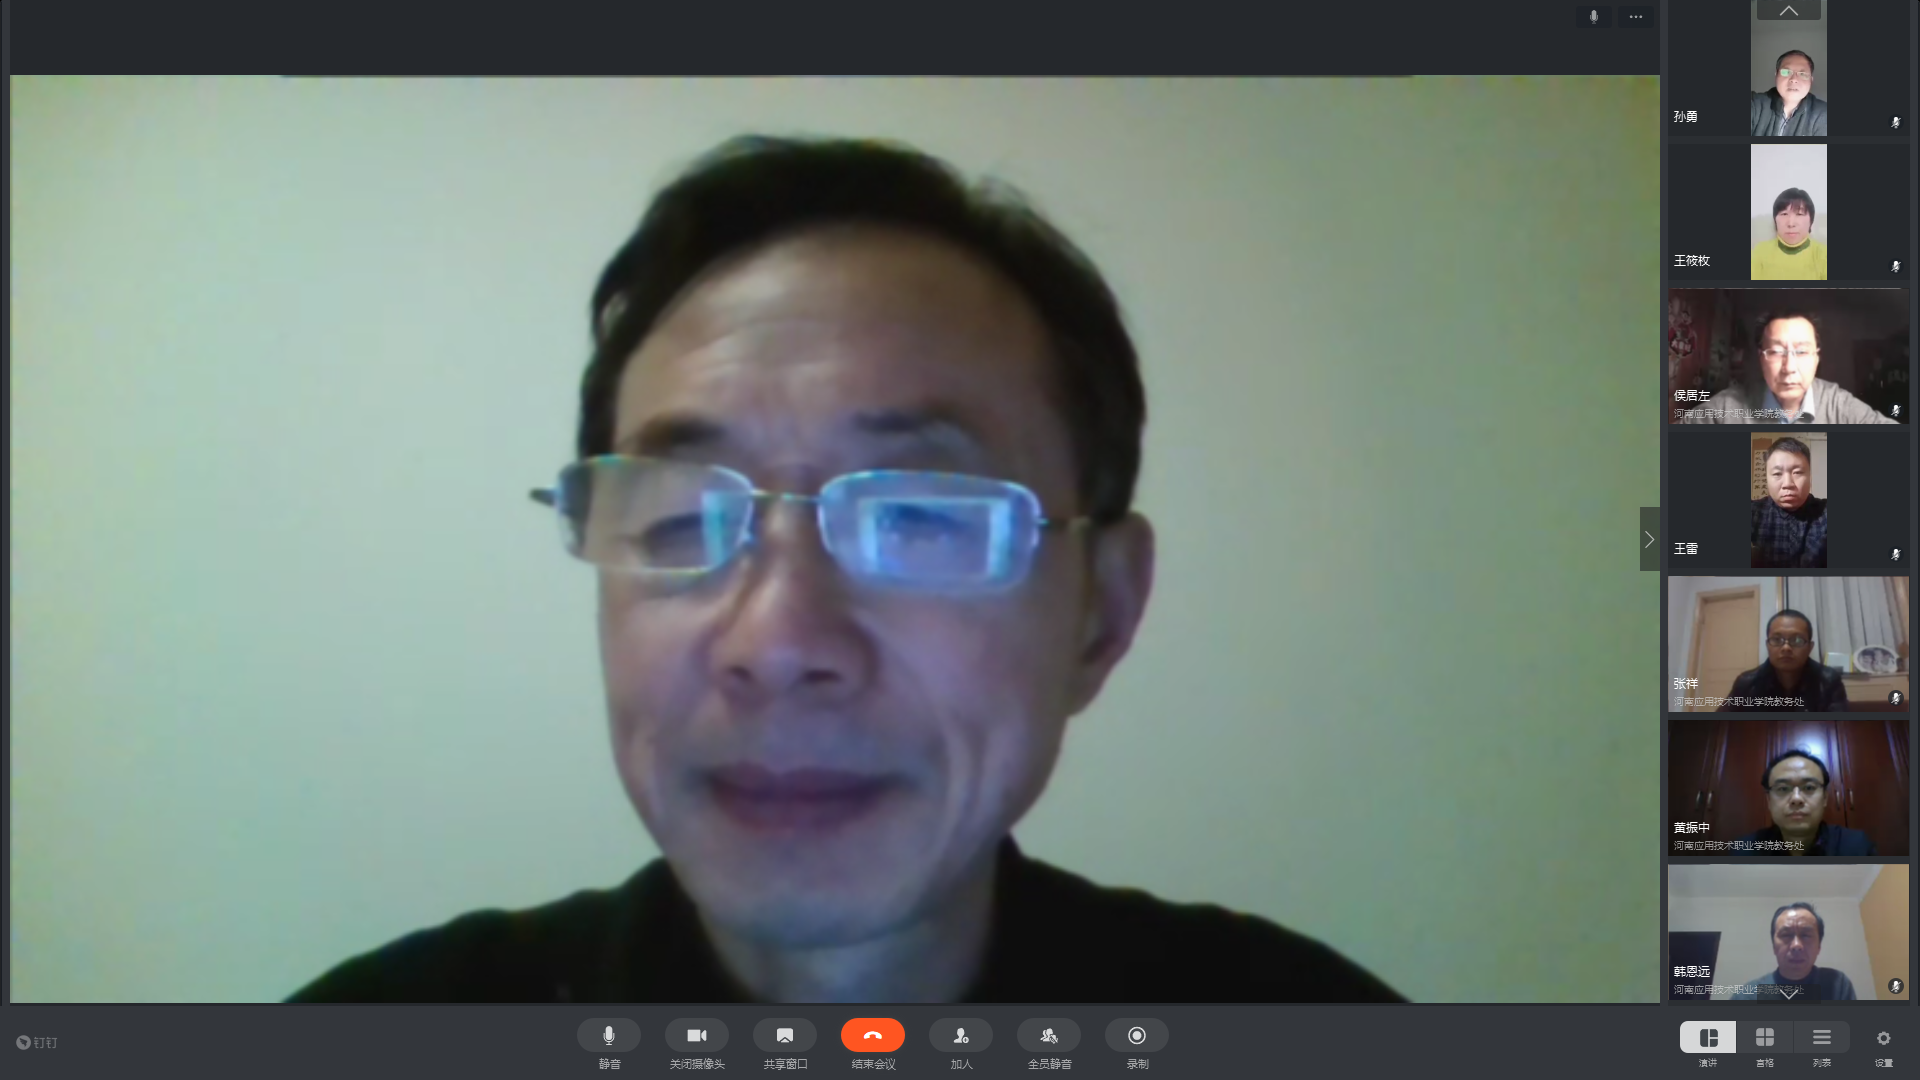Select 黄振中's video thumbnail

[x=1788, y=788]
